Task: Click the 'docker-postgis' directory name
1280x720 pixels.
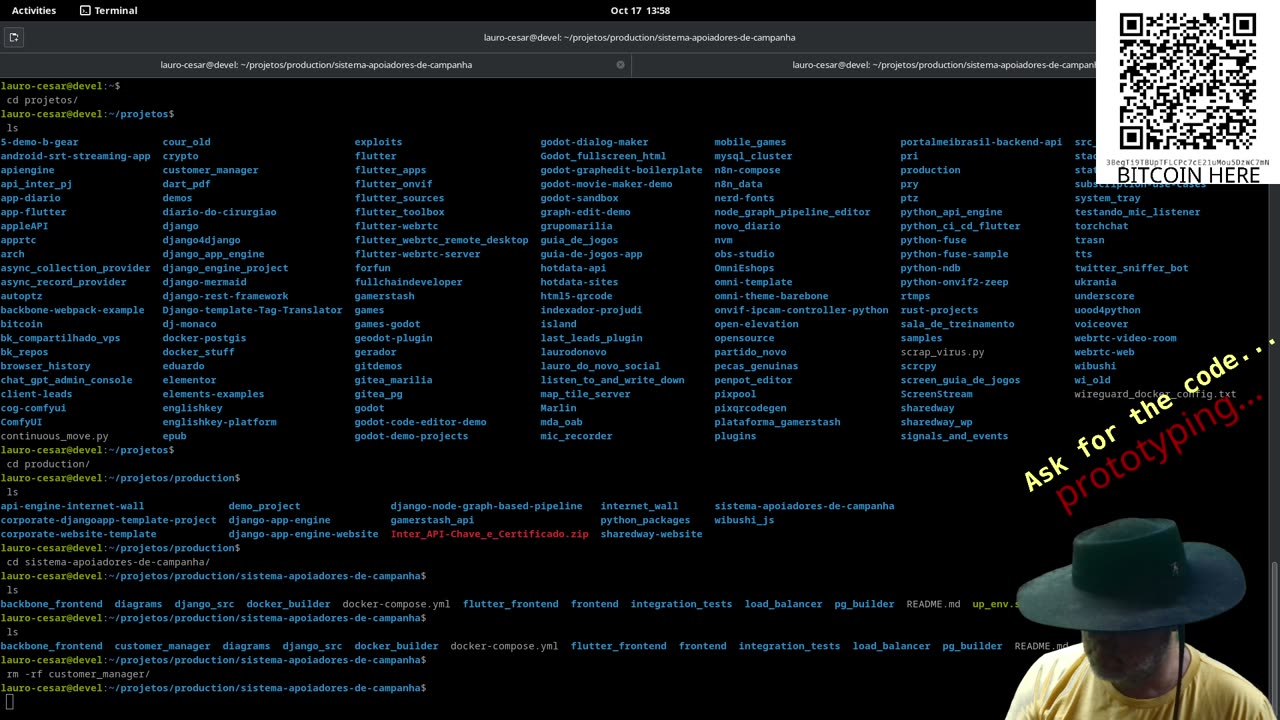Action: pos(204,338)
